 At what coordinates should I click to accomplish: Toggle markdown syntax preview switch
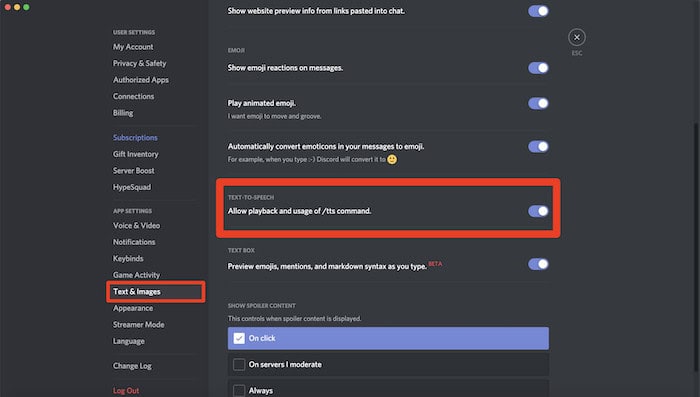[538, 264]
